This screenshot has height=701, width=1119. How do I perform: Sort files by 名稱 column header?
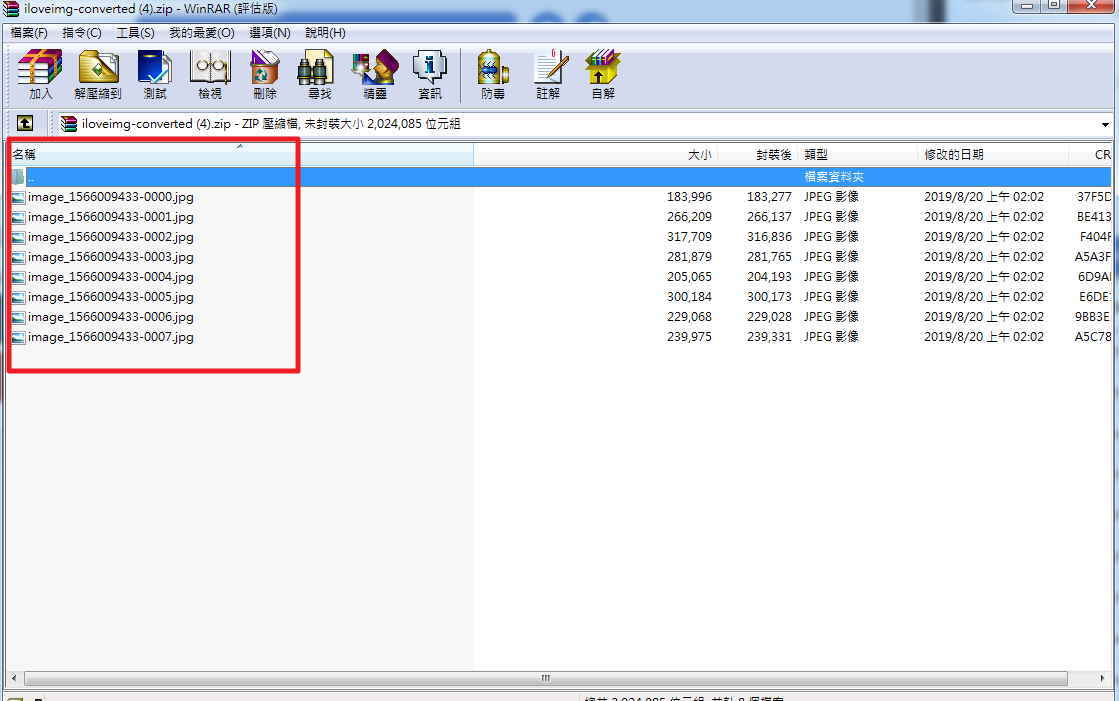pyautogui.click(x=240, y=154)
